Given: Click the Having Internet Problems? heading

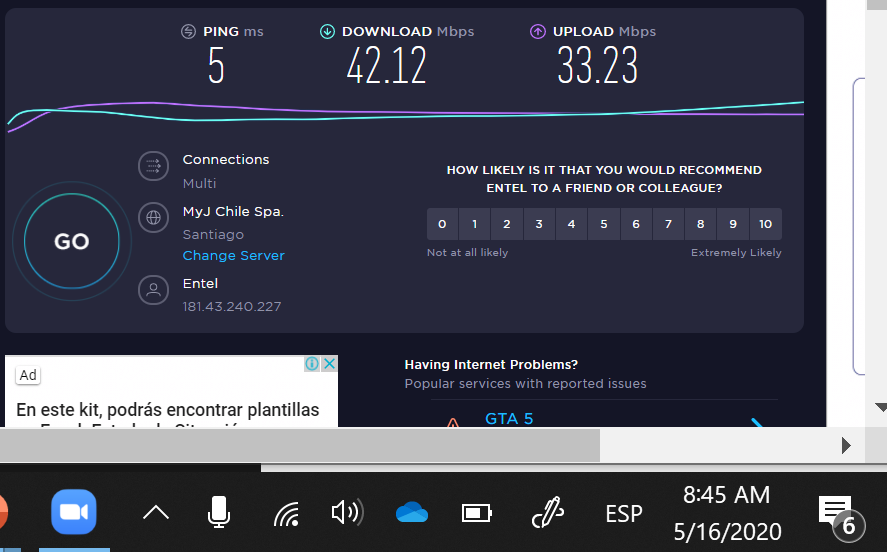Looking at the screenshot, I should 491,365.
